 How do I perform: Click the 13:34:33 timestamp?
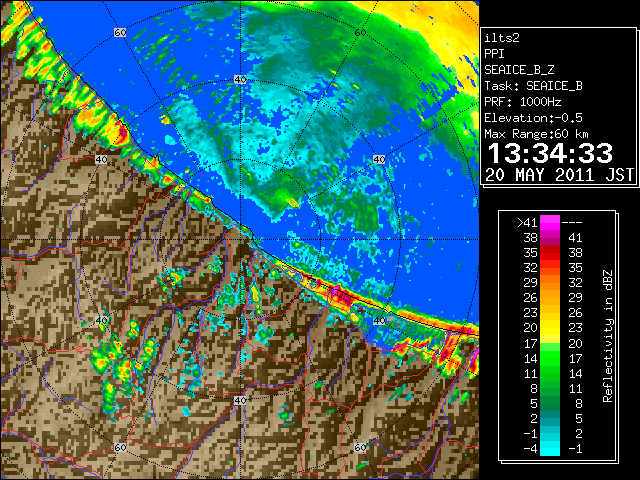pyautogui.click(x=550, y=153)
